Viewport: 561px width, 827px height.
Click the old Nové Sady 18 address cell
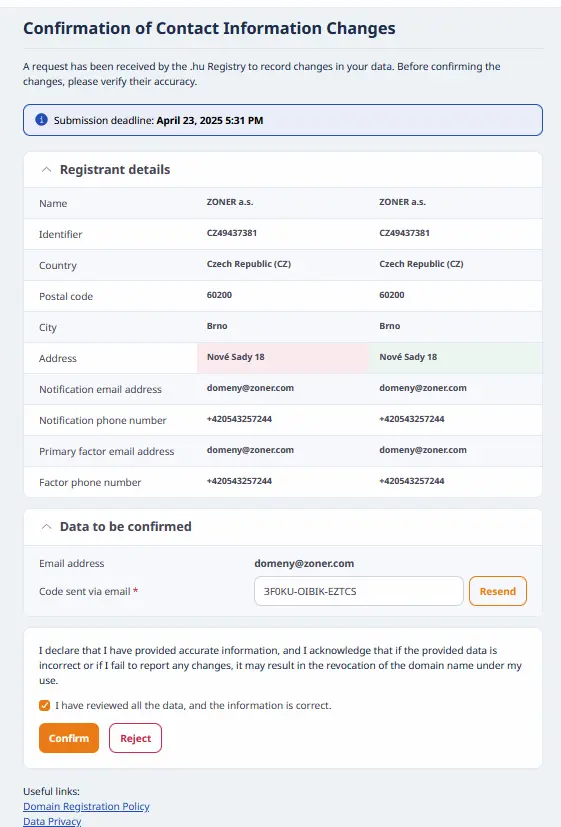pos(283,358)
